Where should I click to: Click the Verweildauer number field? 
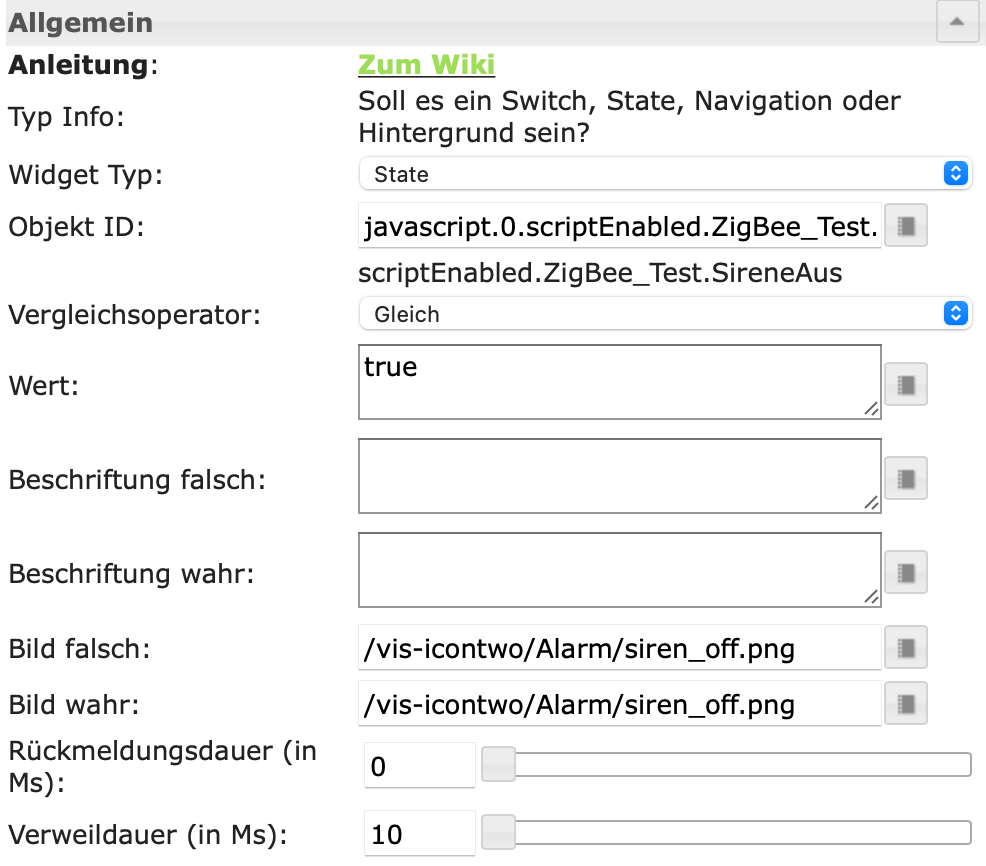click(x=419, y=833)
